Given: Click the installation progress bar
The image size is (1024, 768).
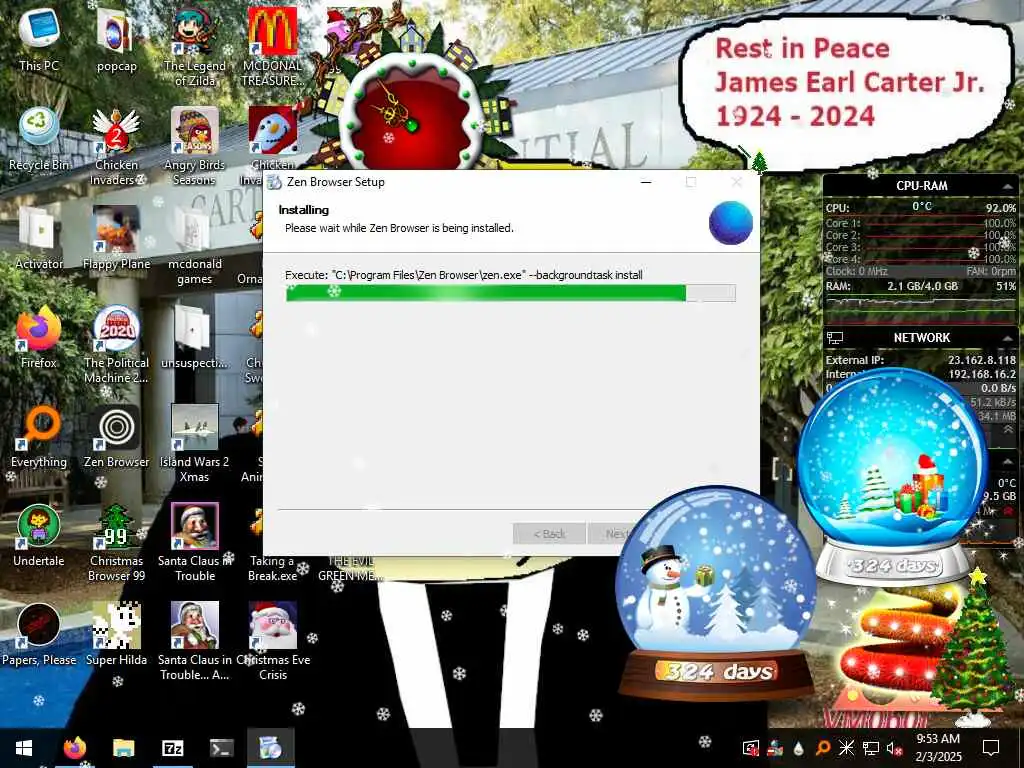Looking at the screenshot, I should 511,293.
